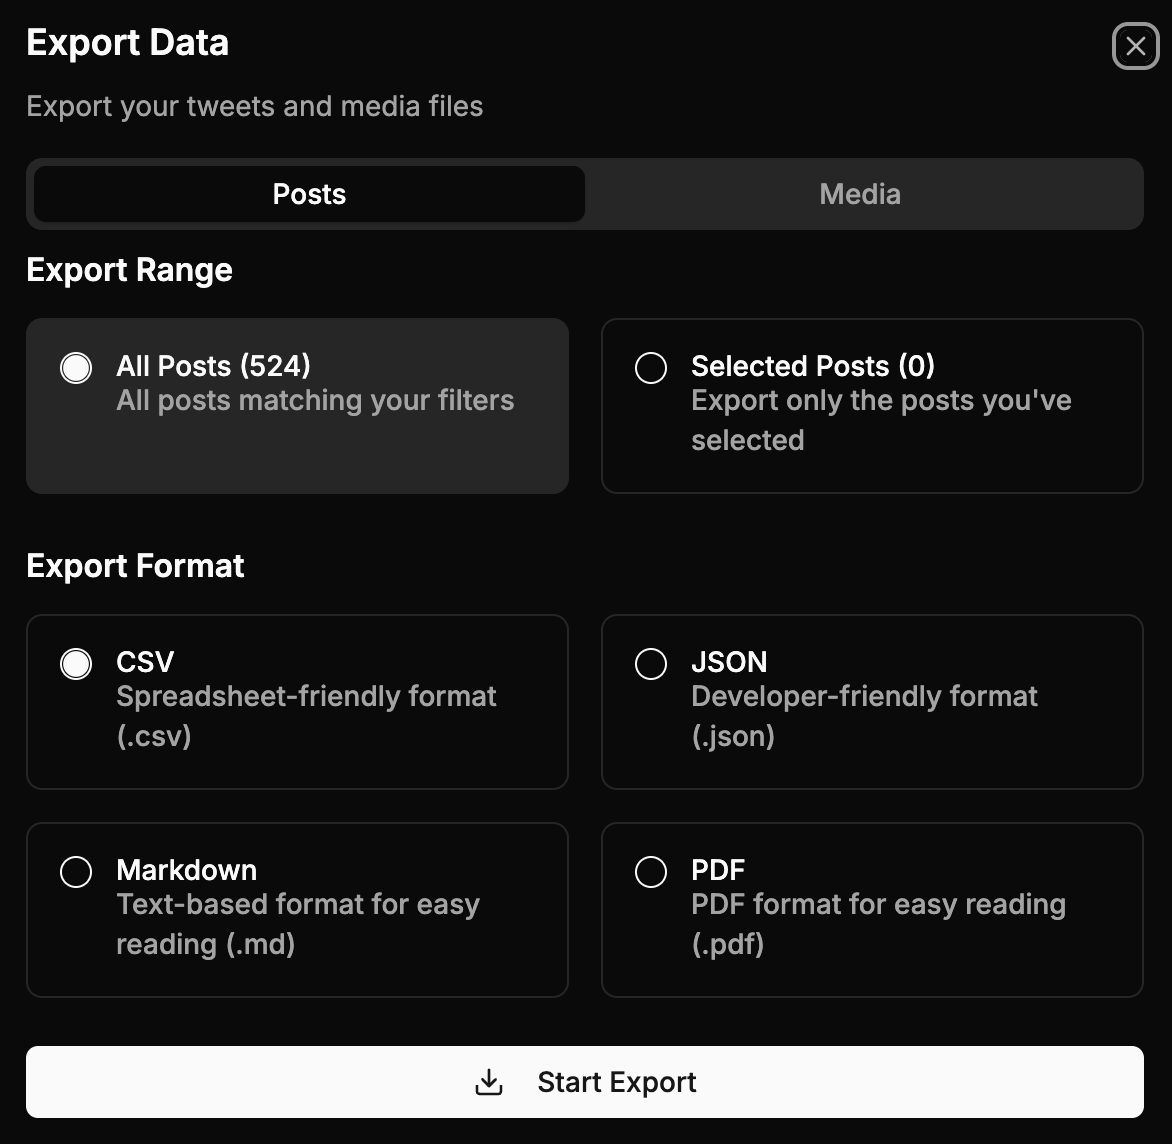Select the Markdown radio button
This screenshot has width=1172, height=1144.
76,872
